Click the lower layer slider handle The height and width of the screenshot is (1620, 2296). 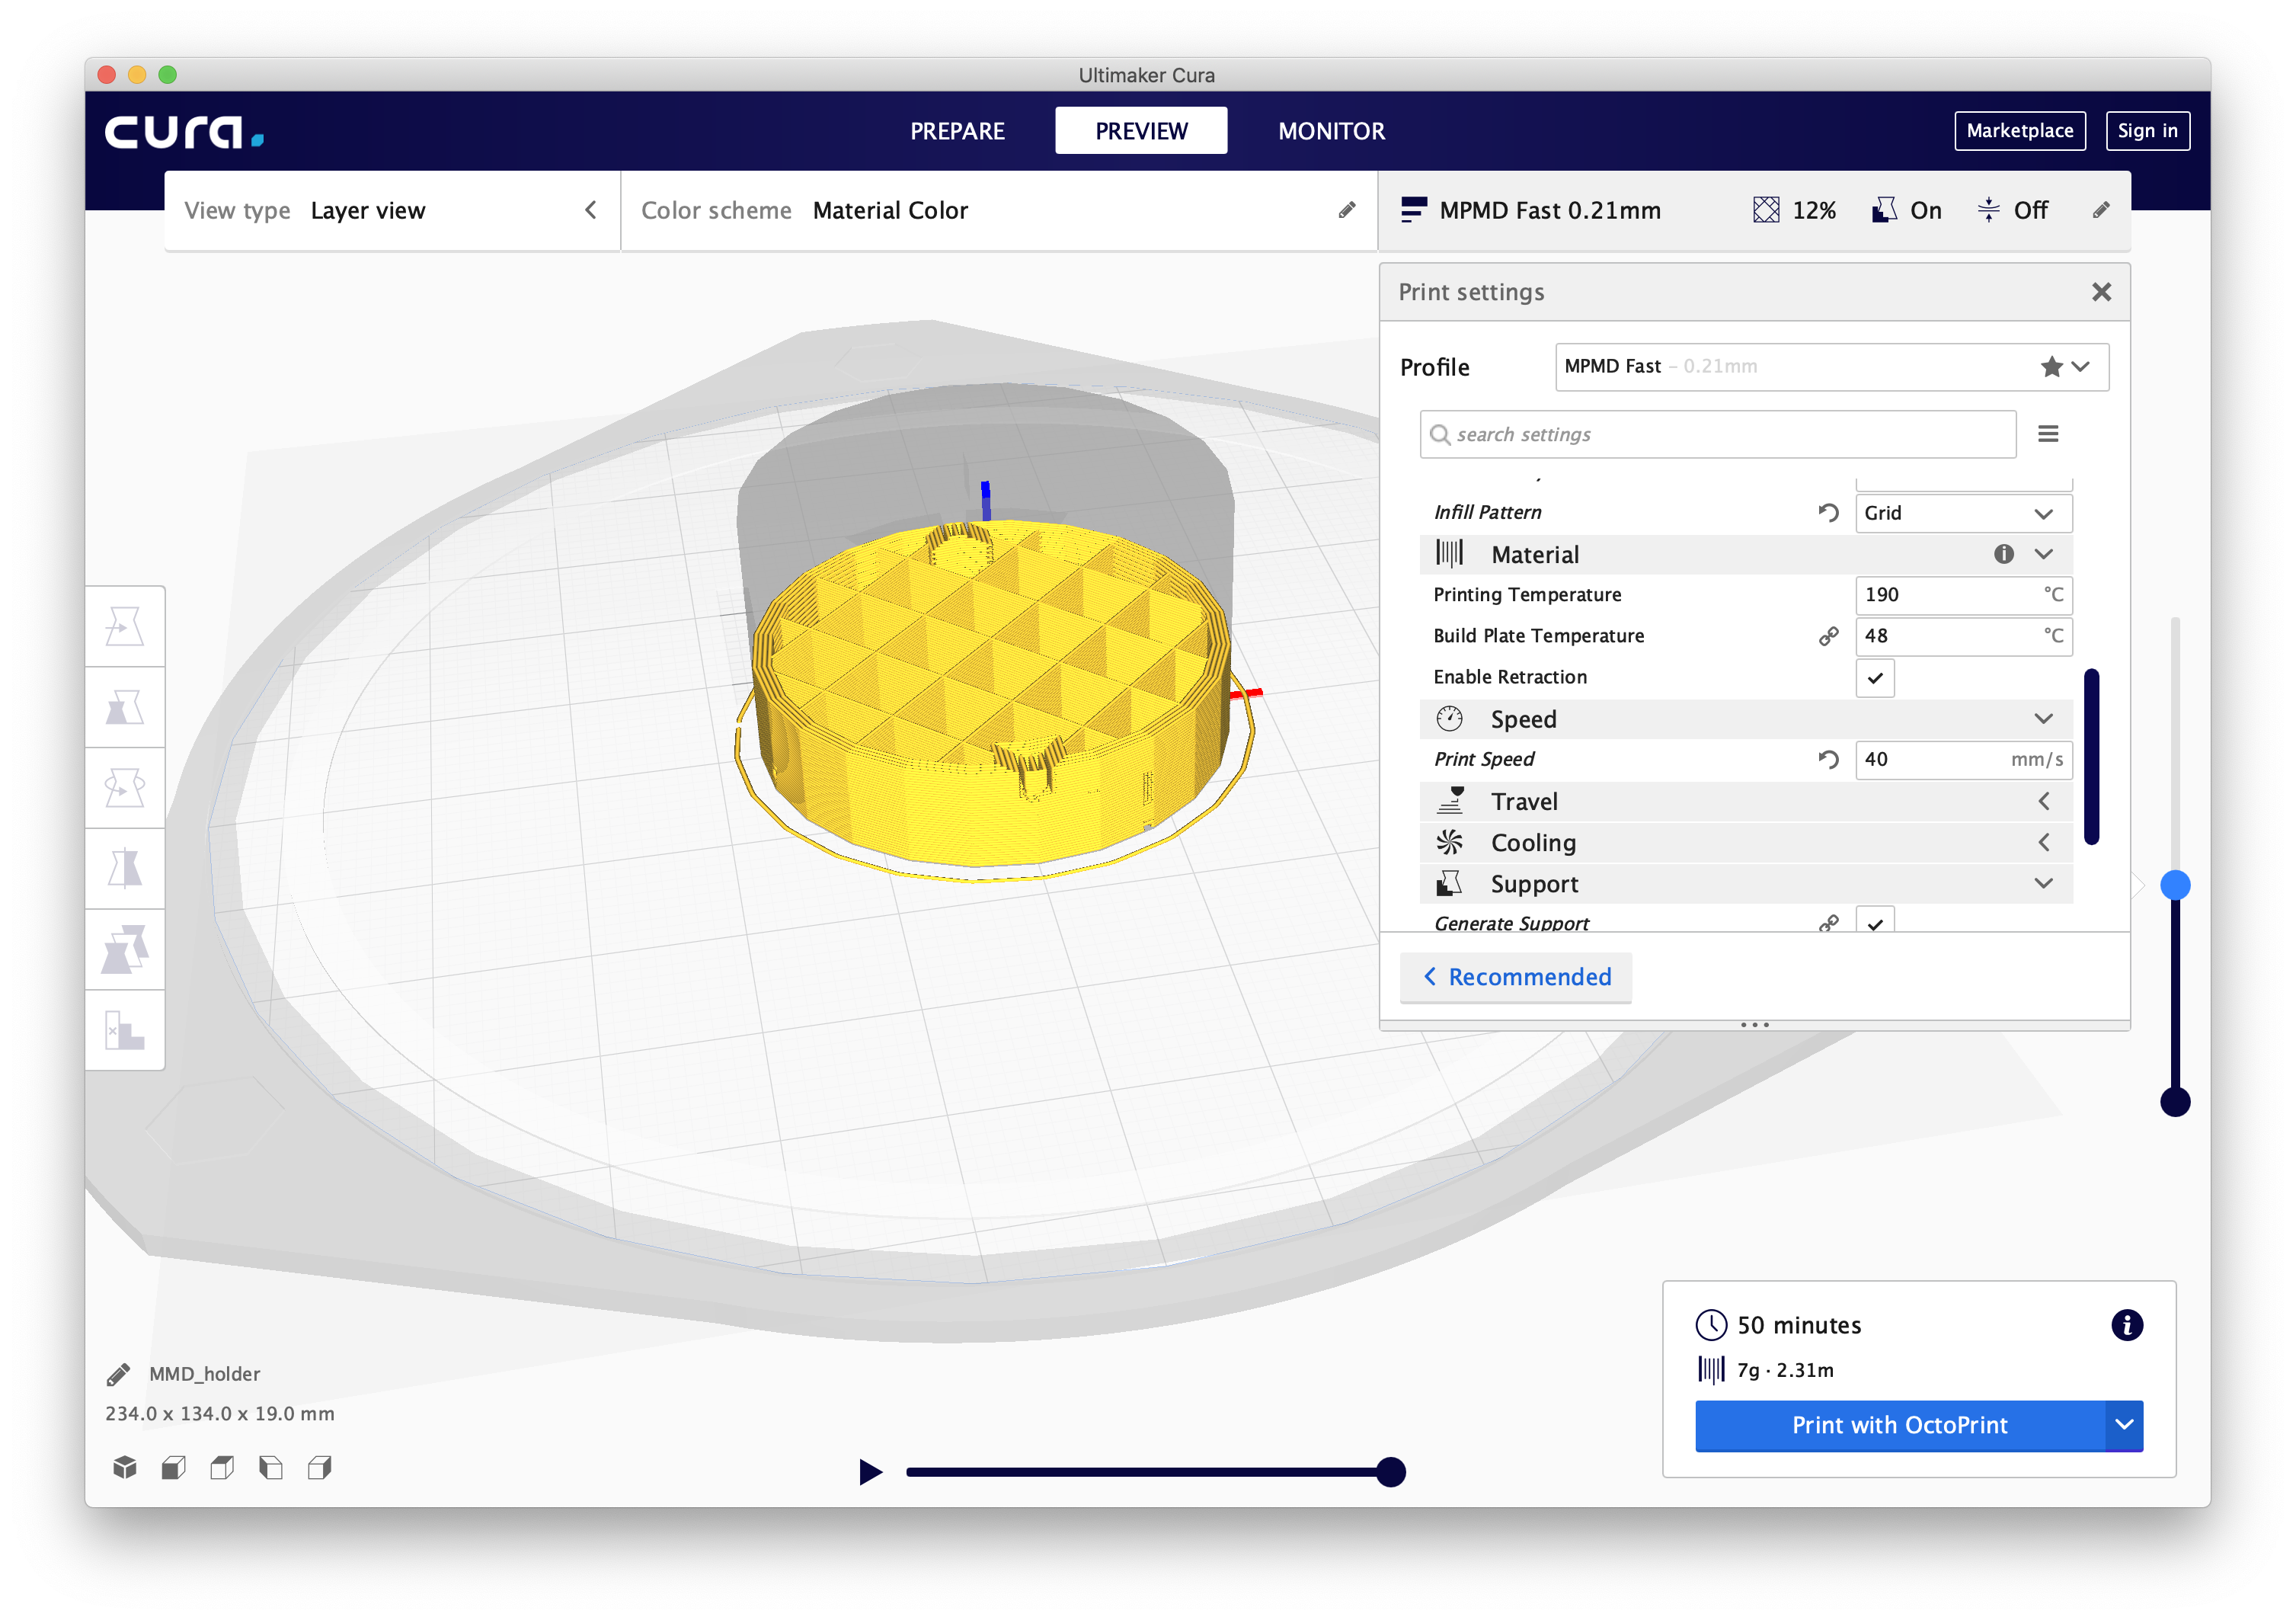[2175, 1103]
